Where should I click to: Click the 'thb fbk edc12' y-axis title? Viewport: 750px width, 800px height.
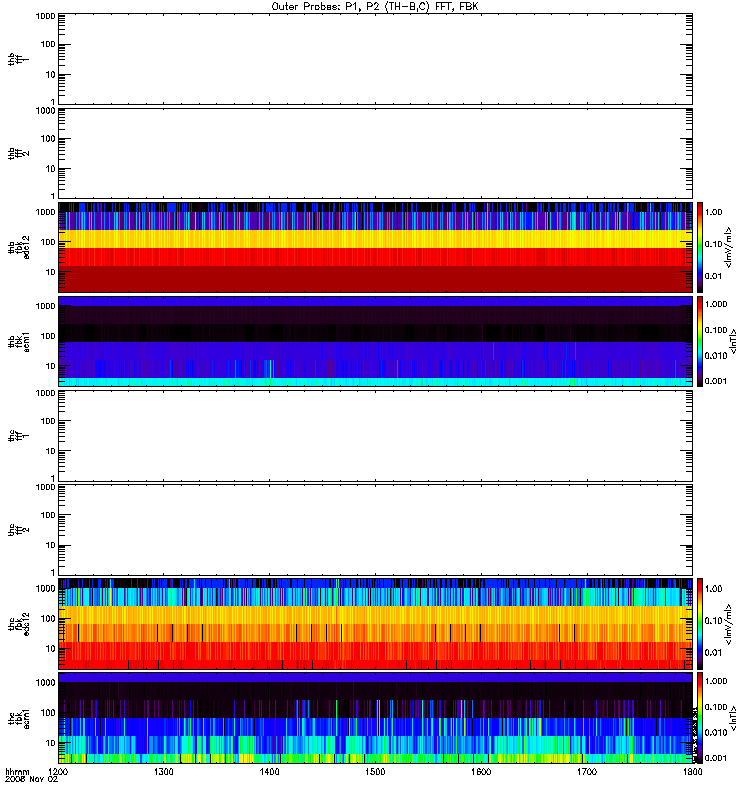[x=19, y=247]
